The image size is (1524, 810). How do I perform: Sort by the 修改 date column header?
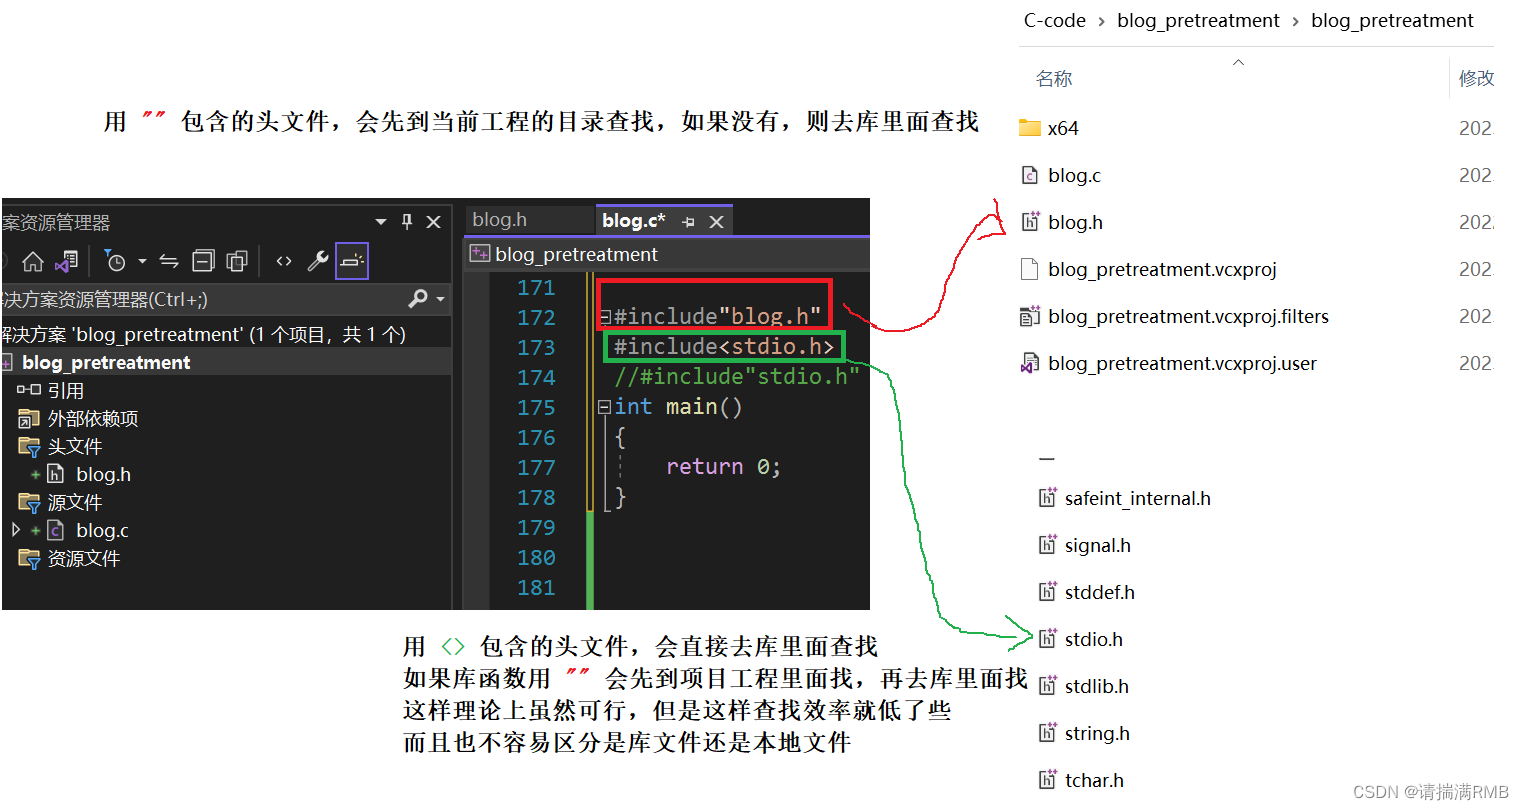click(x=1476, y=78)
